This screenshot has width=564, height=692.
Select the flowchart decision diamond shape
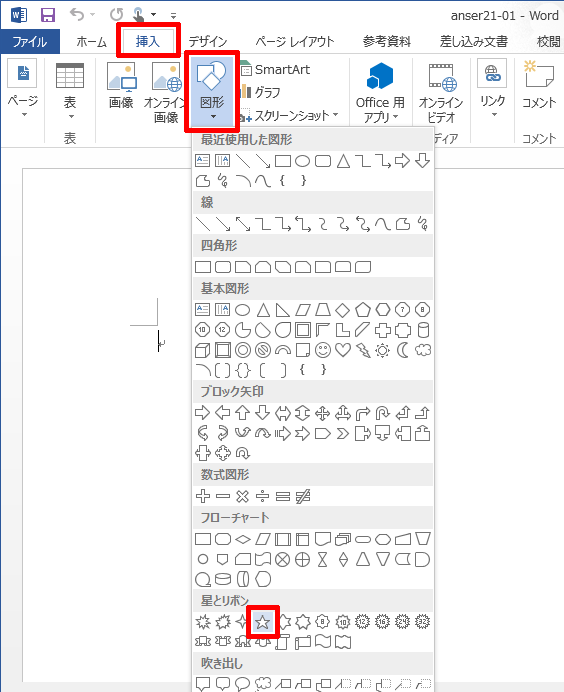pyautogui.click(x=243, y=539)
